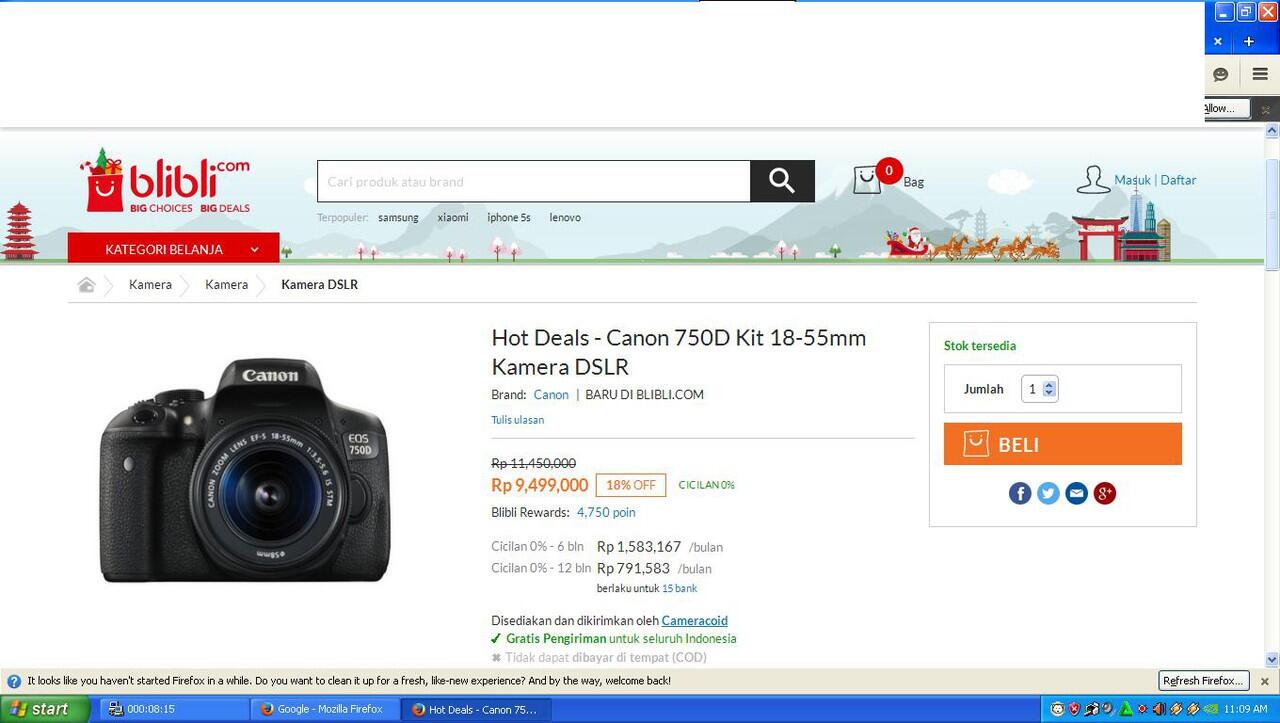
Task: Go to blibli.com home via logo
Action: click(165, 181)
